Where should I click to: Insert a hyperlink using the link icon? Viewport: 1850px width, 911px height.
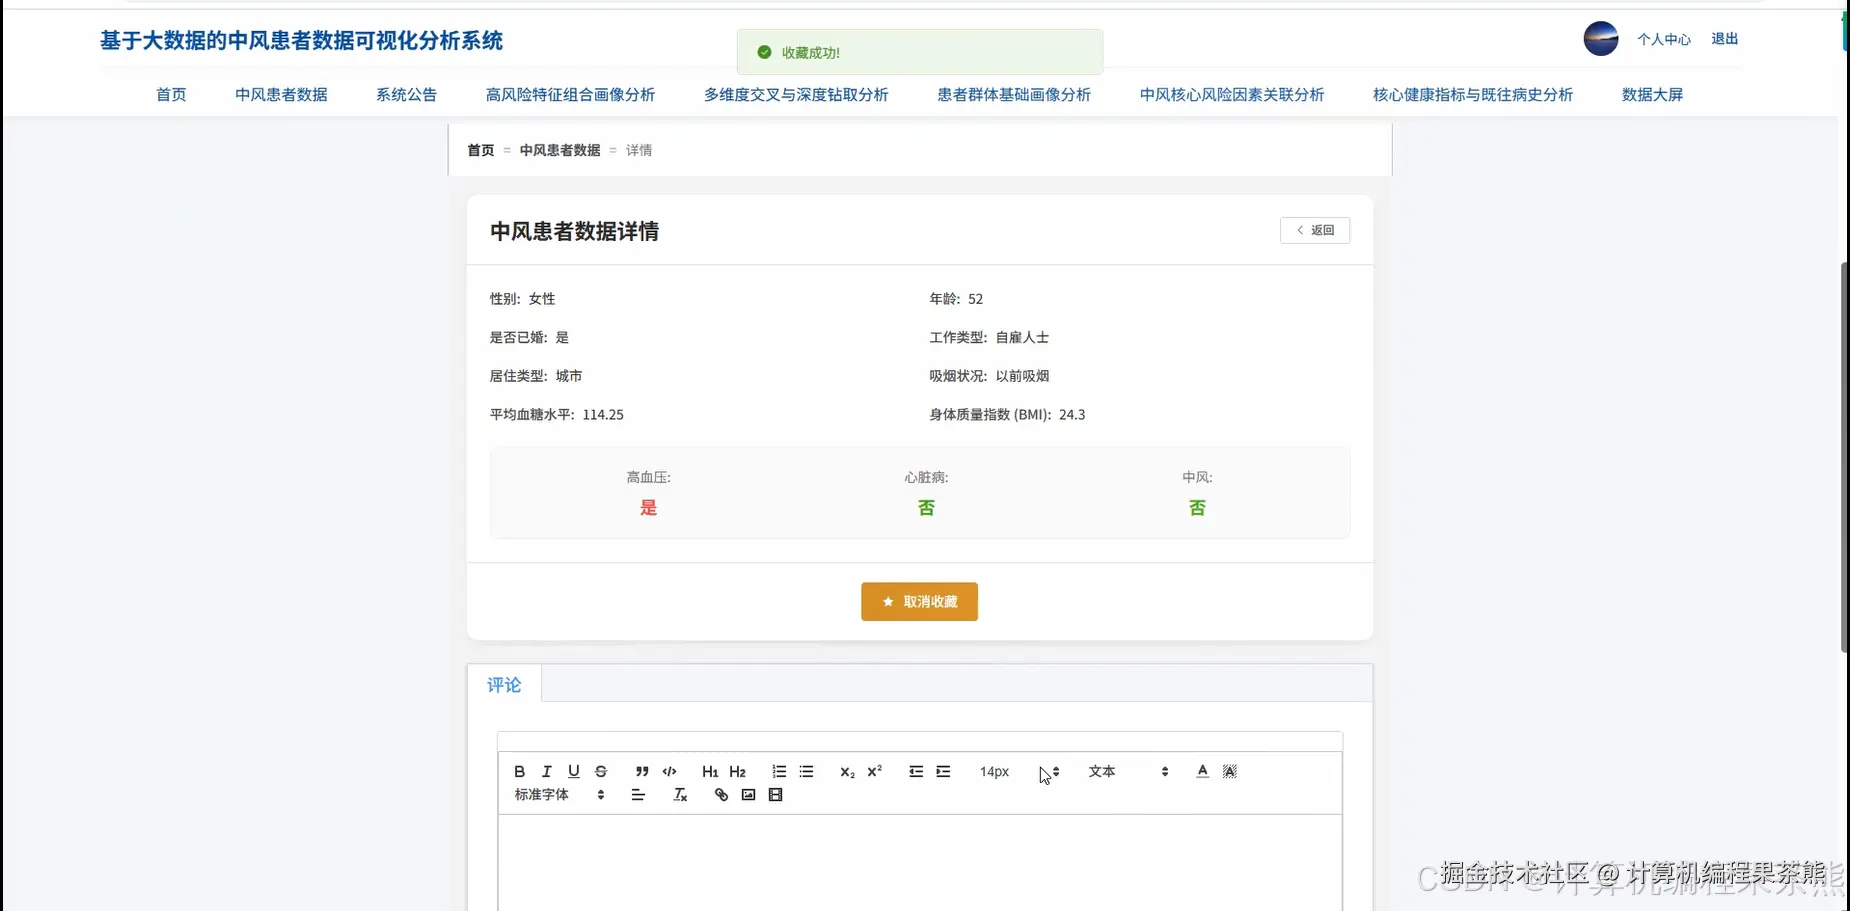click(720, 795)
